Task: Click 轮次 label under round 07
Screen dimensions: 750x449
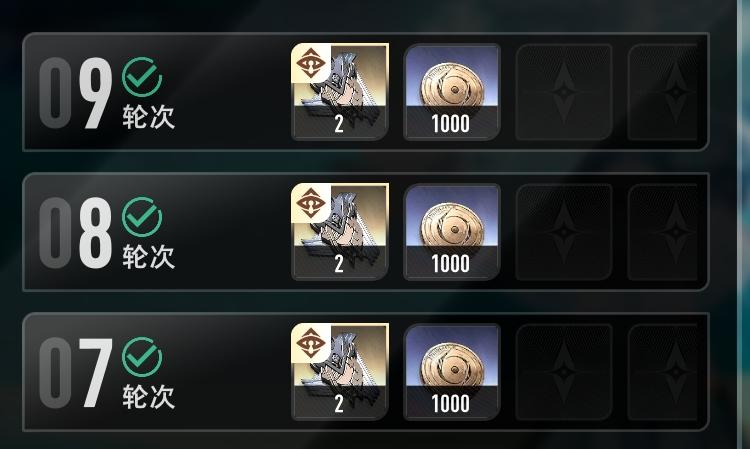Action: point(148,396)
